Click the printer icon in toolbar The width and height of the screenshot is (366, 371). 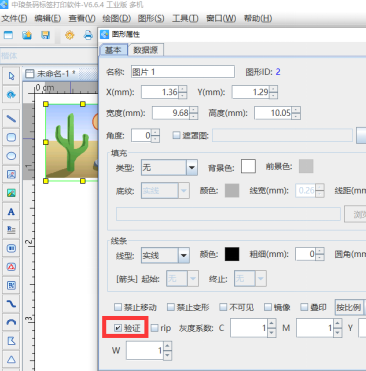88,35
